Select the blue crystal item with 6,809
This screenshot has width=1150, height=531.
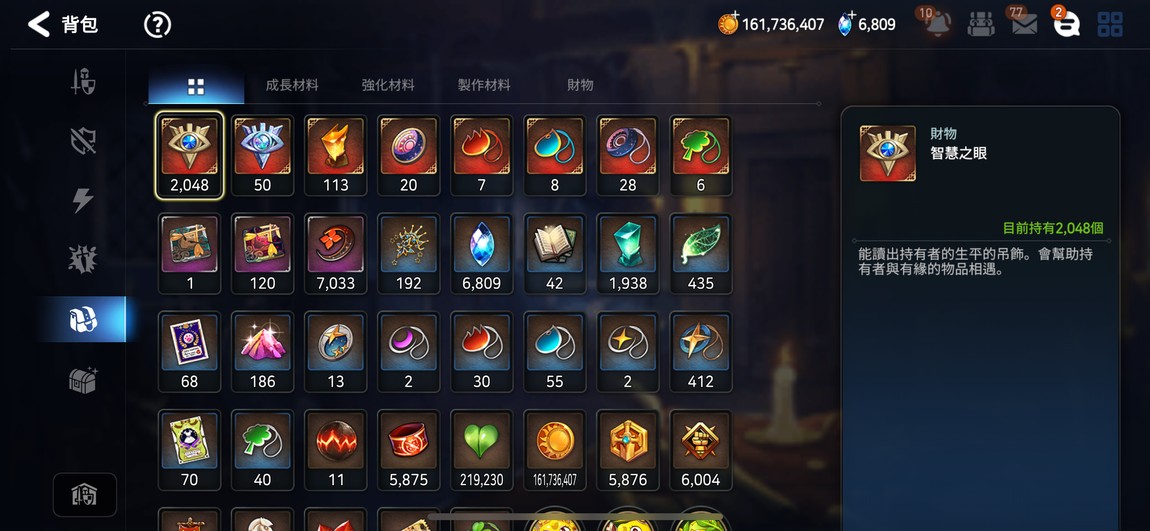coord(482,254)
